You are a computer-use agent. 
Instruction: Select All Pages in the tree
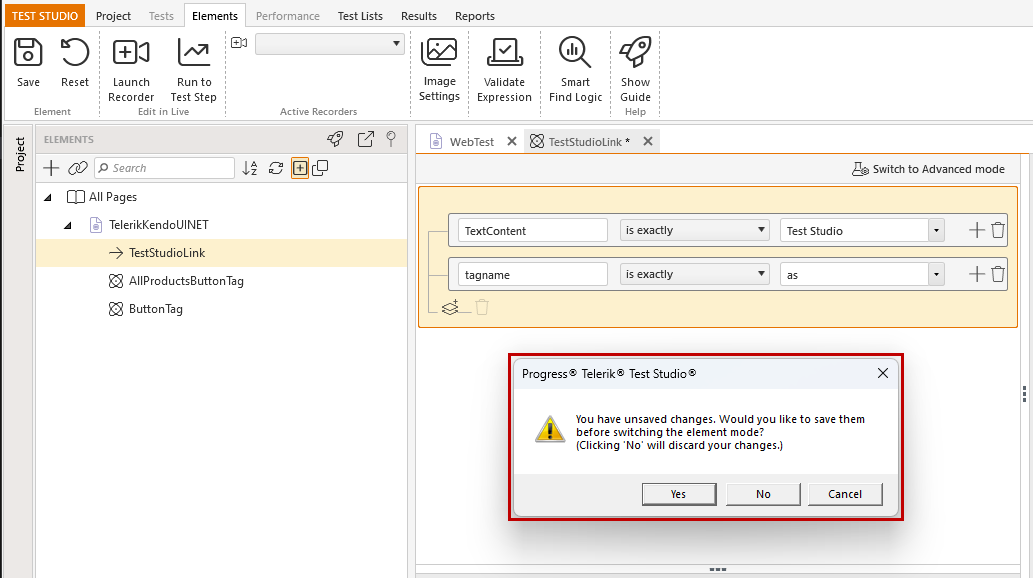(113, 197)
